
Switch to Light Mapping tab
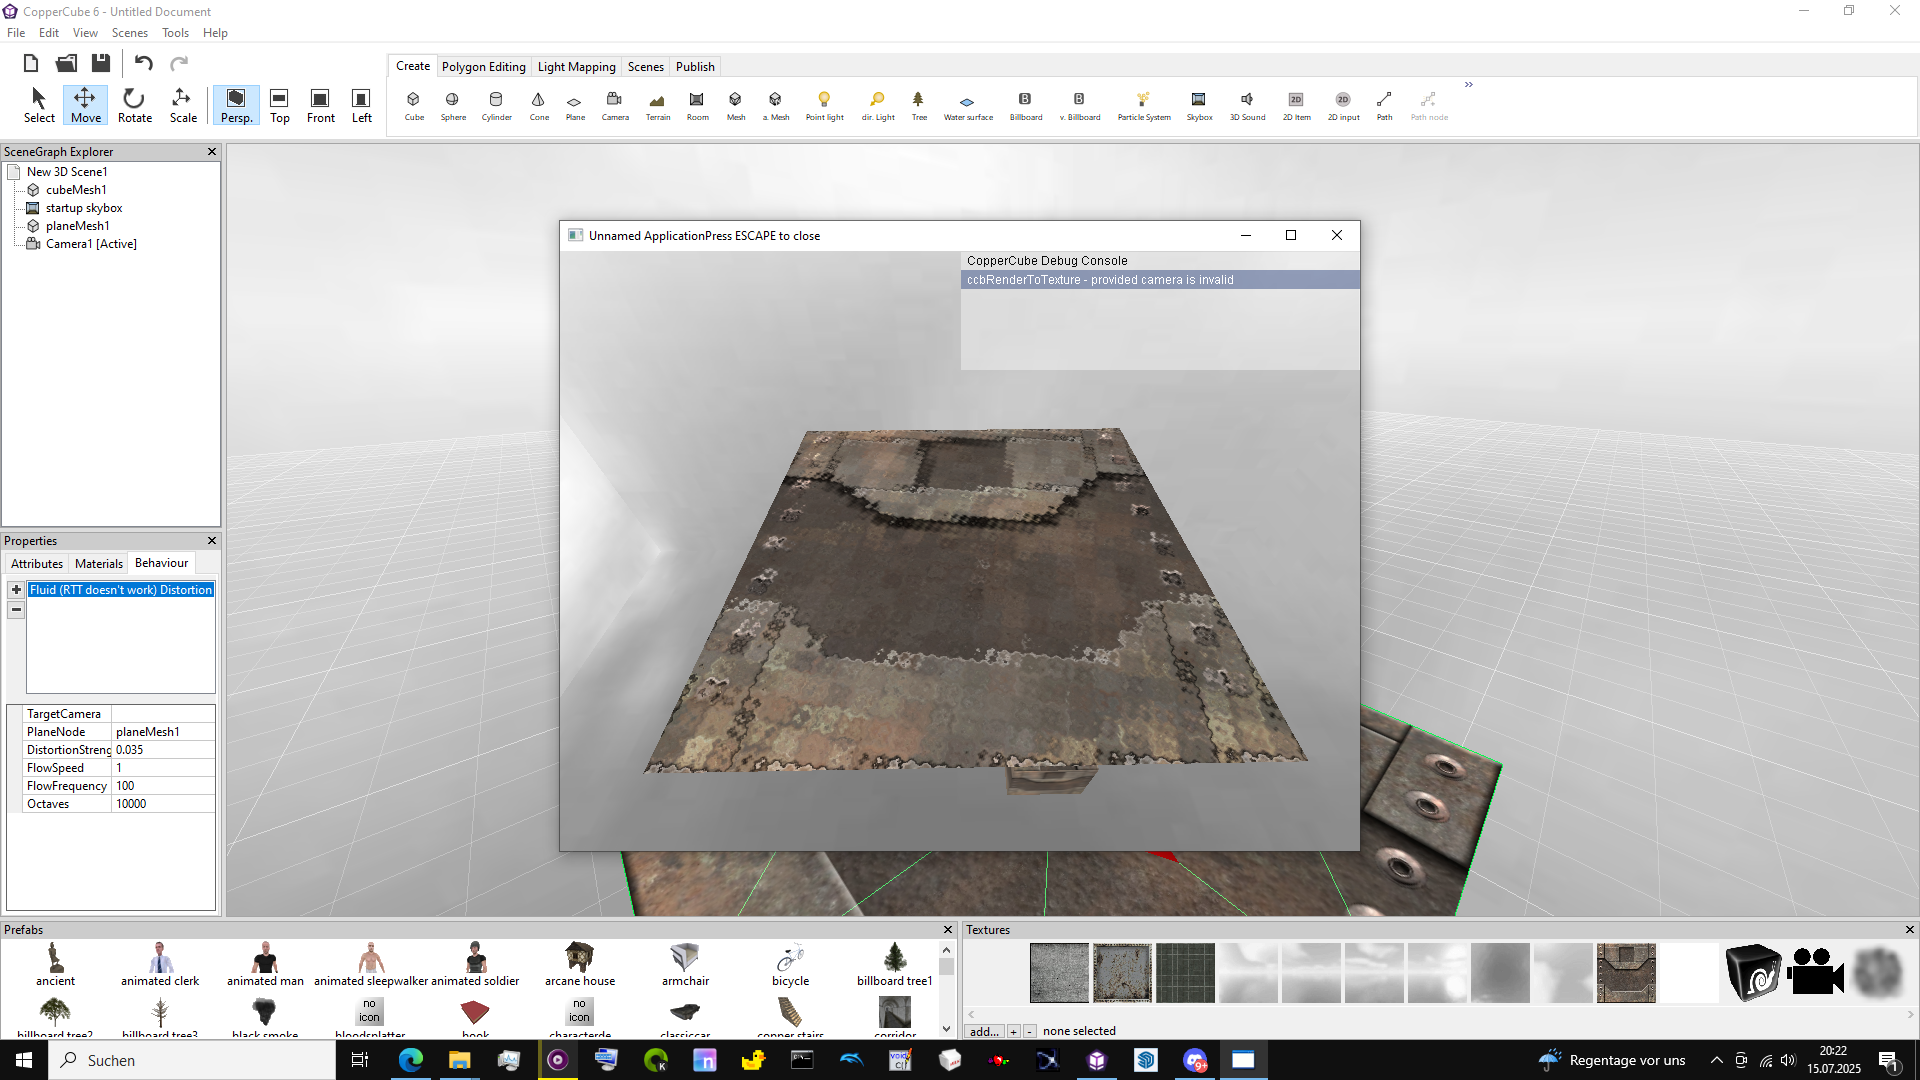point(576,67)
